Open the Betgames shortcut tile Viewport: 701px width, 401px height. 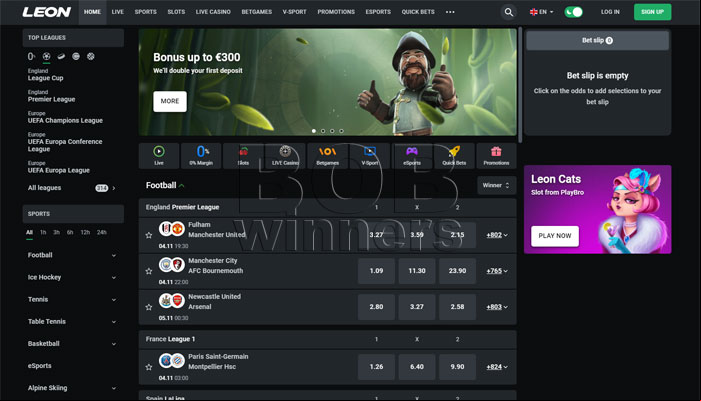[328, 156]
